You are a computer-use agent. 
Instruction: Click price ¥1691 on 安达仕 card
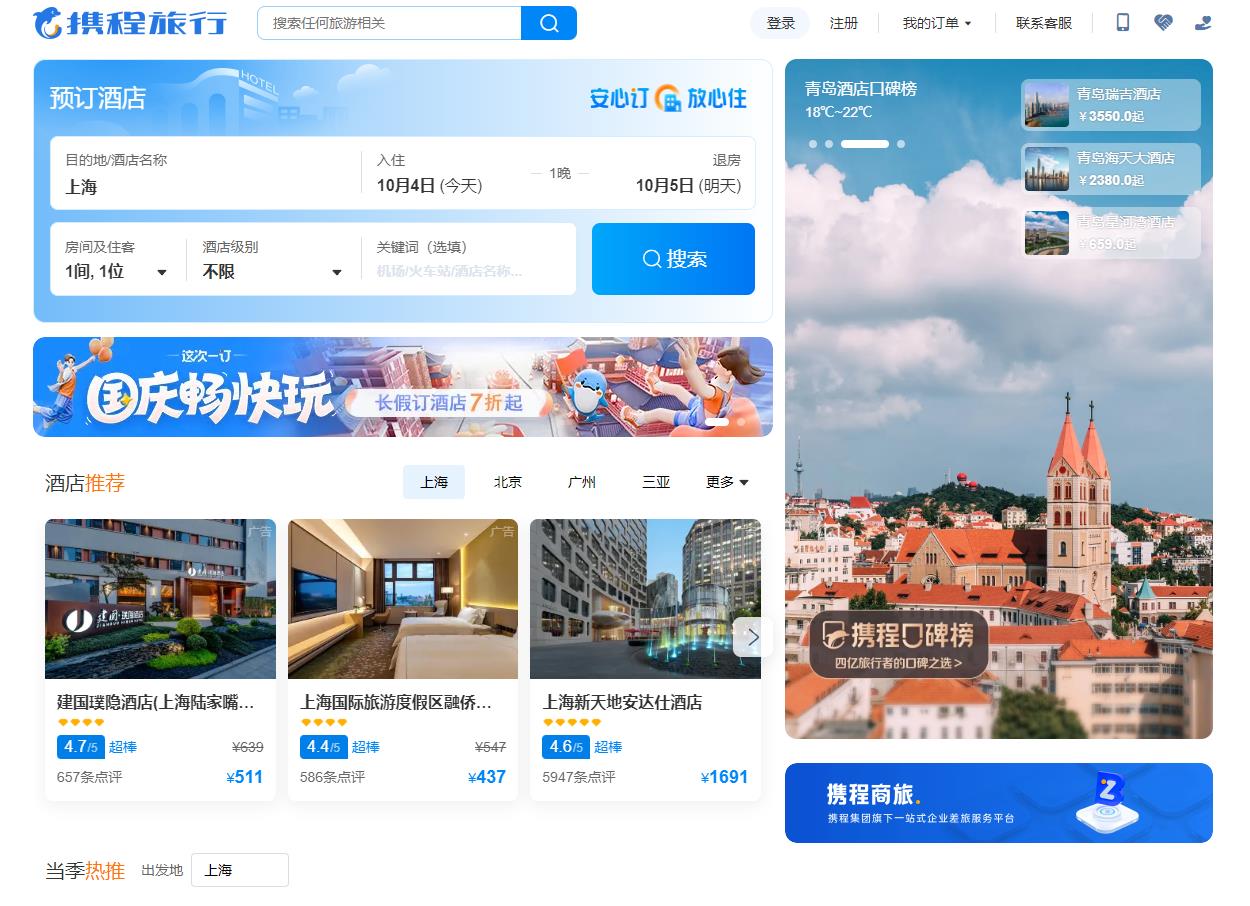[x=725, y=777]
